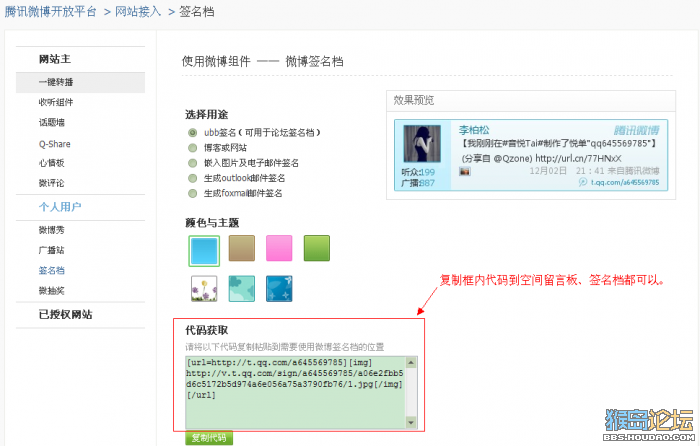The image size is (700, 446).
Task: Open 广播站 in the sidebar
Action: 52,250
